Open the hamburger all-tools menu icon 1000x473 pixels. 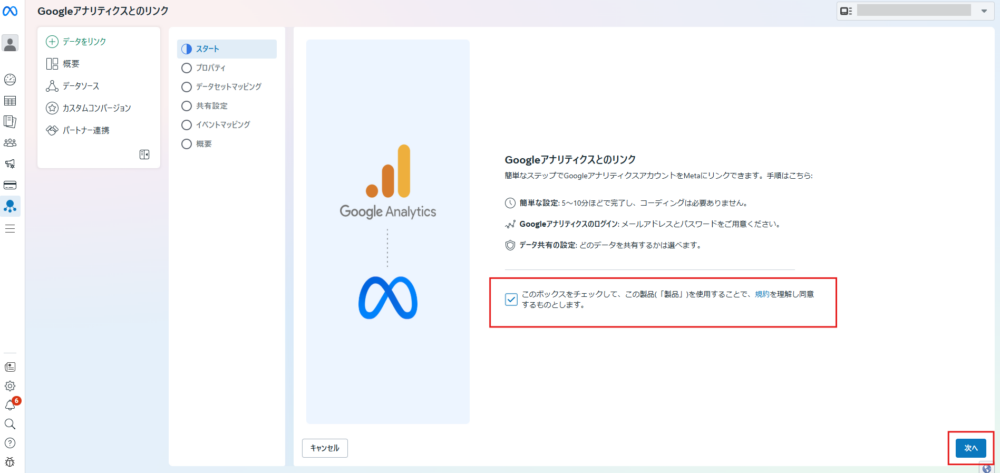pos(10,228)
